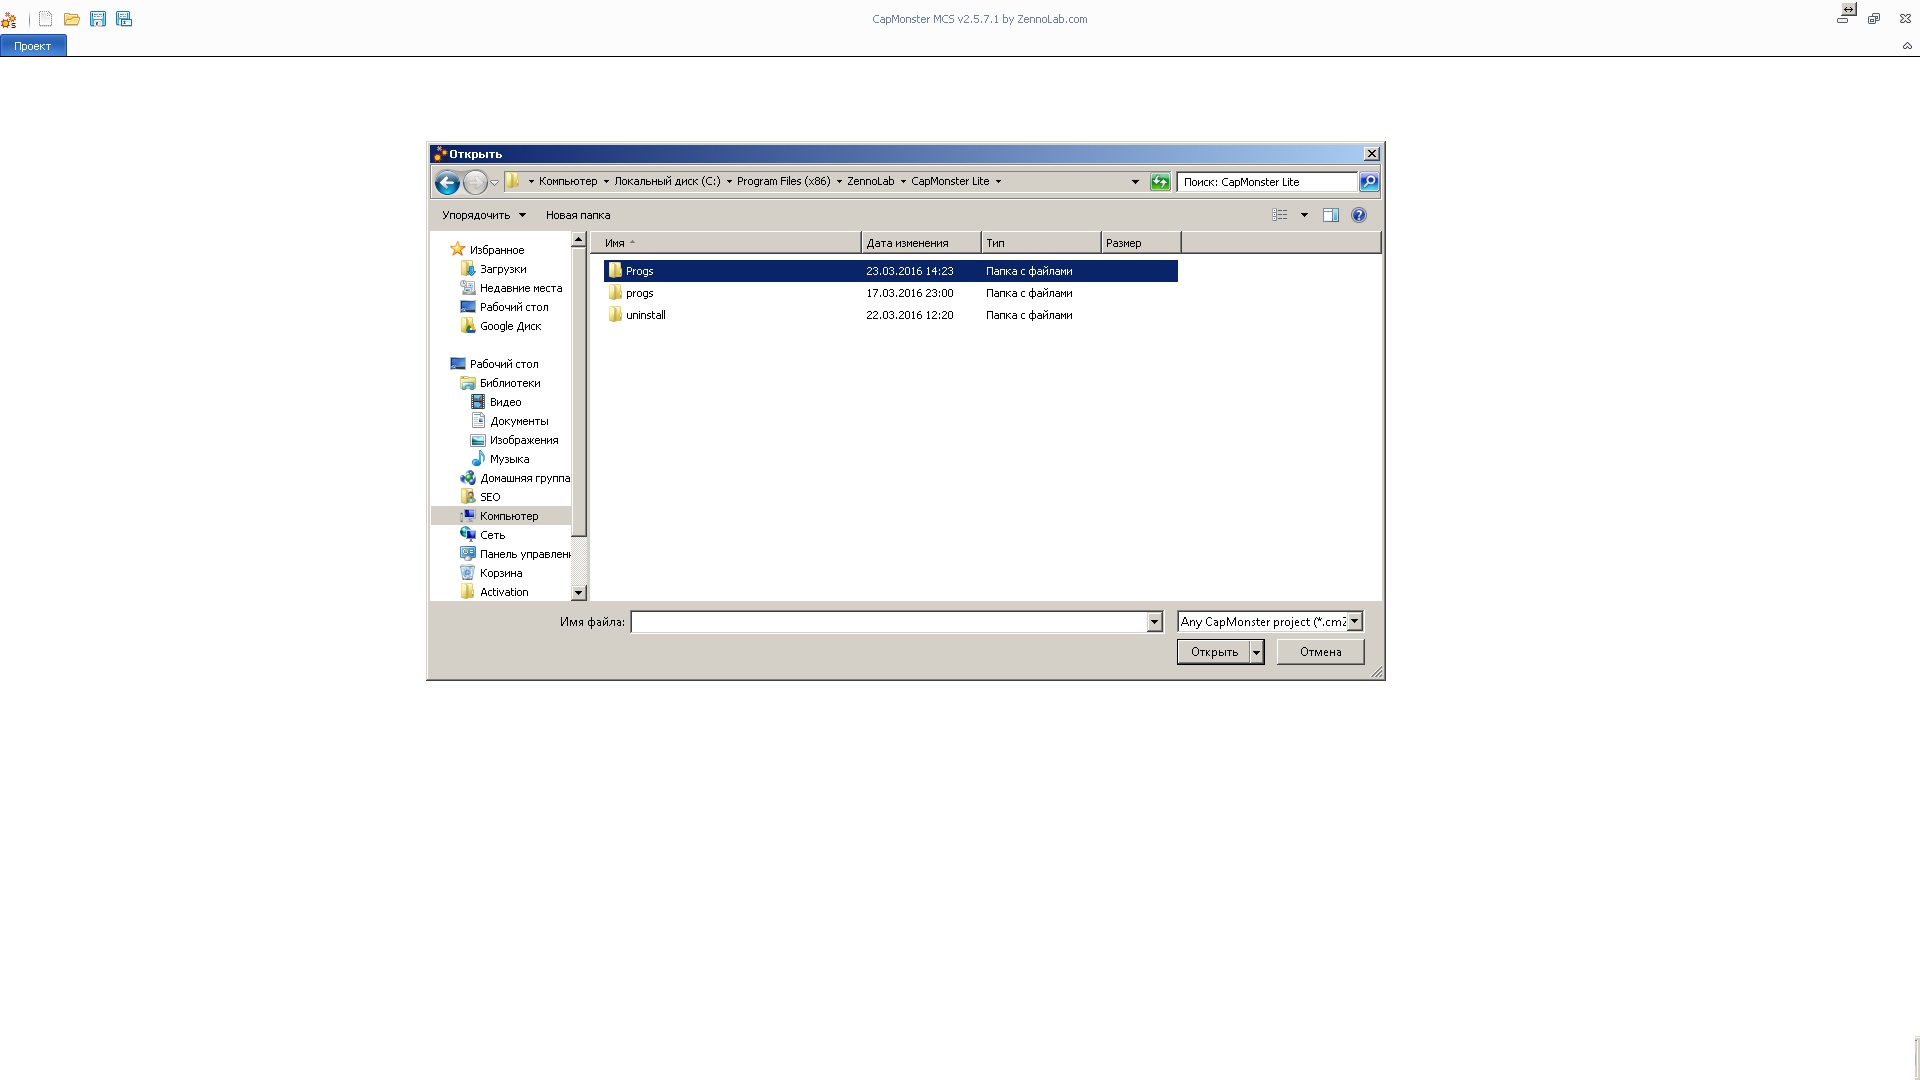
Task: Click Новая папка button
Action: pyautogui.click(x=578, y=215)
